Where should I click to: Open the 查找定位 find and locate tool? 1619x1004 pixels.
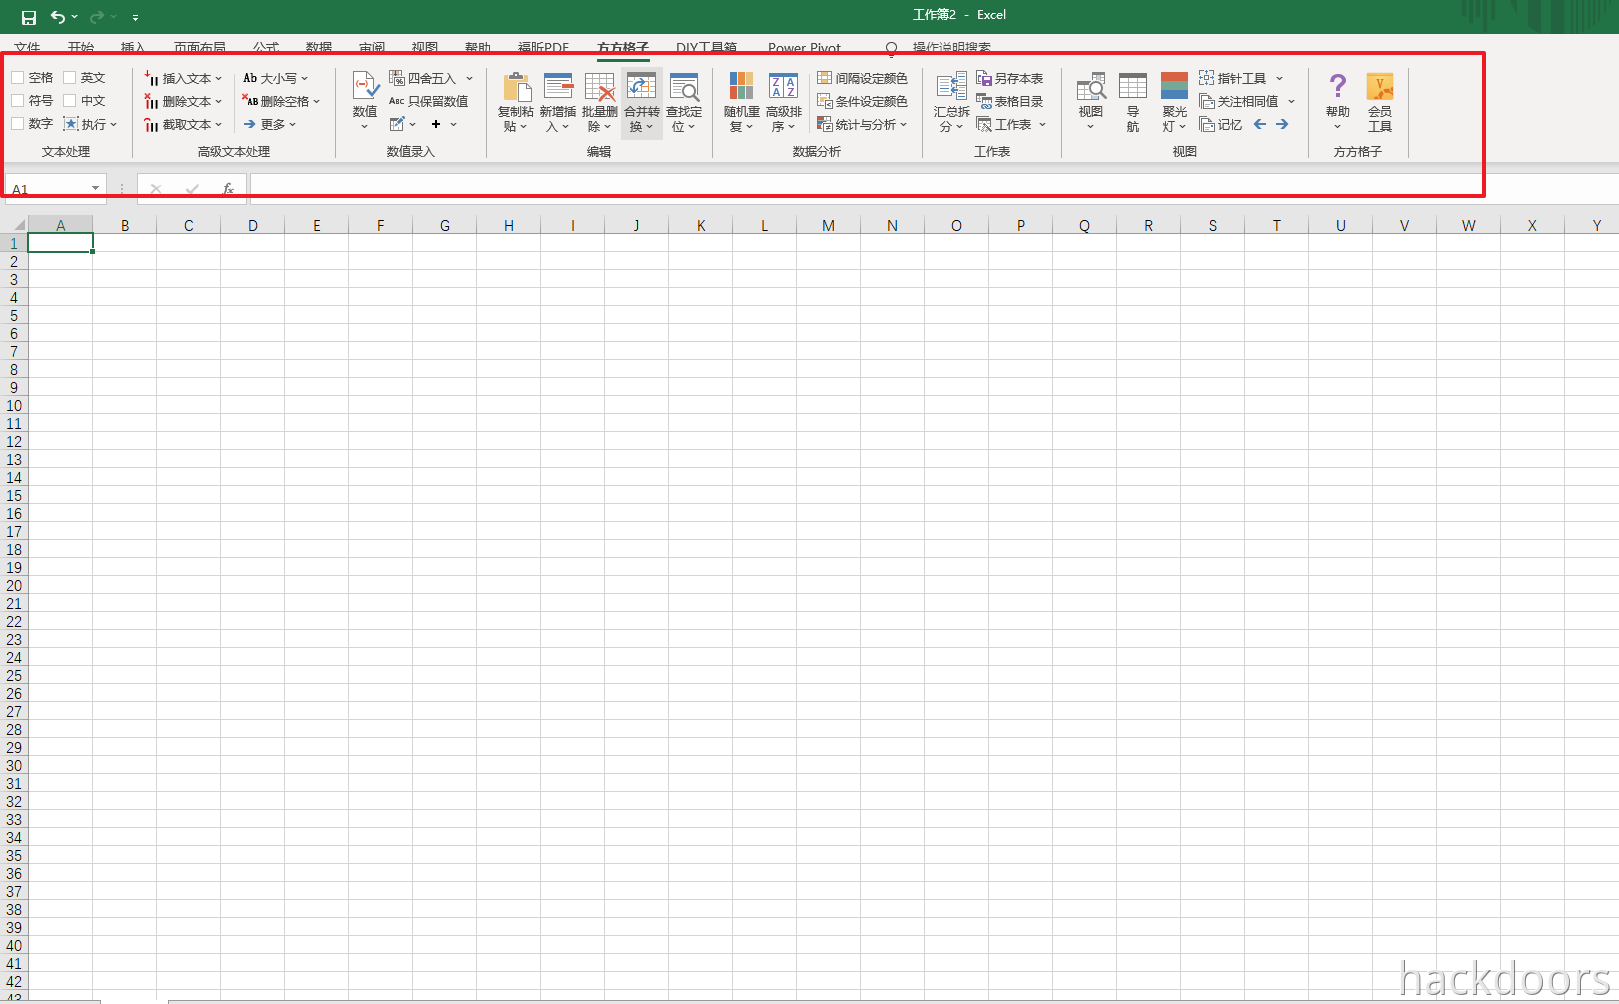684,103
